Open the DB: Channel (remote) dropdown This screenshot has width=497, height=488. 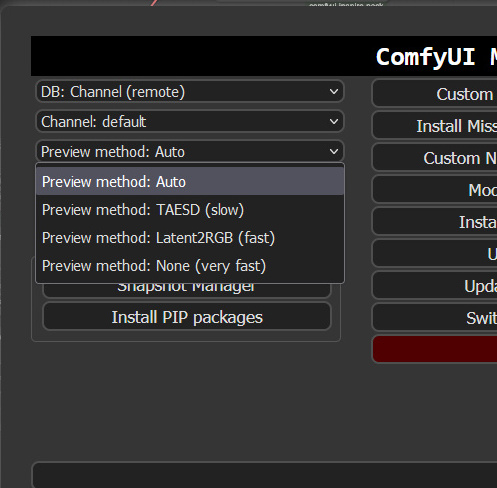coord(190,91)
